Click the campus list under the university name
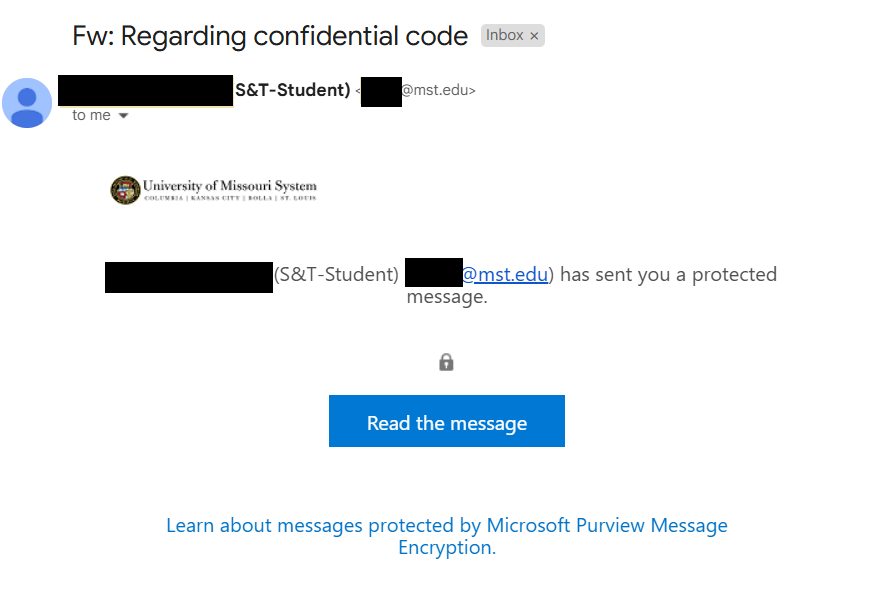The width and height of the screenshot is (885, 593). pos(230,198)
